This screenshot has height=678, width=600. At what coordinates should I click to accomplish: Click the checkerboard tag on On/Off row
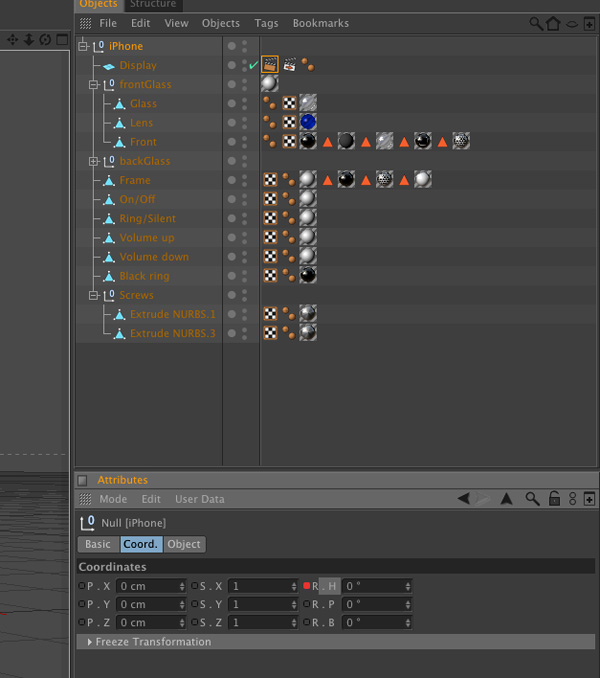[x=270, y=198]
